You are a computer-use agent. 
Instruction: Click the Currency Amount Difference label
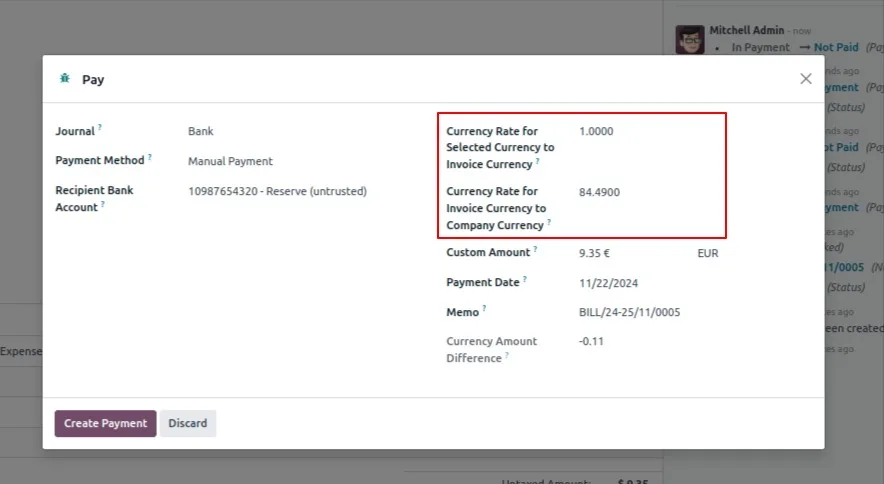click(x=491, y=350)
